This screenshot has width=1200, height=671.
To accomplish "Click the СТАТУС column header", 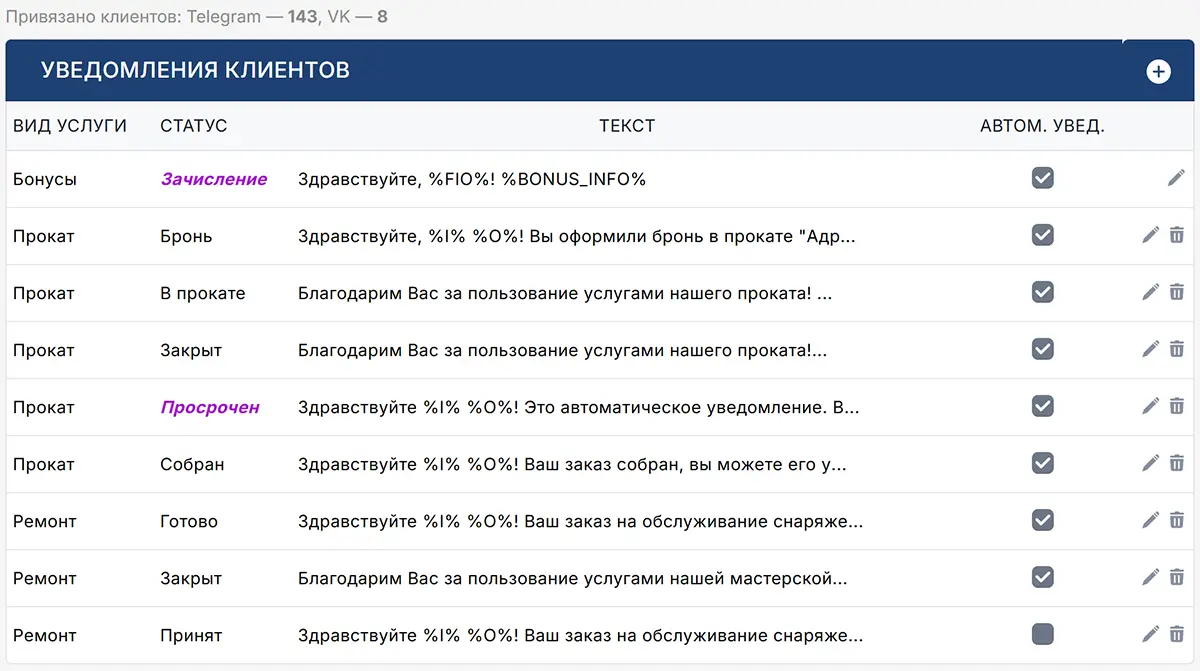I will (193, 125).
